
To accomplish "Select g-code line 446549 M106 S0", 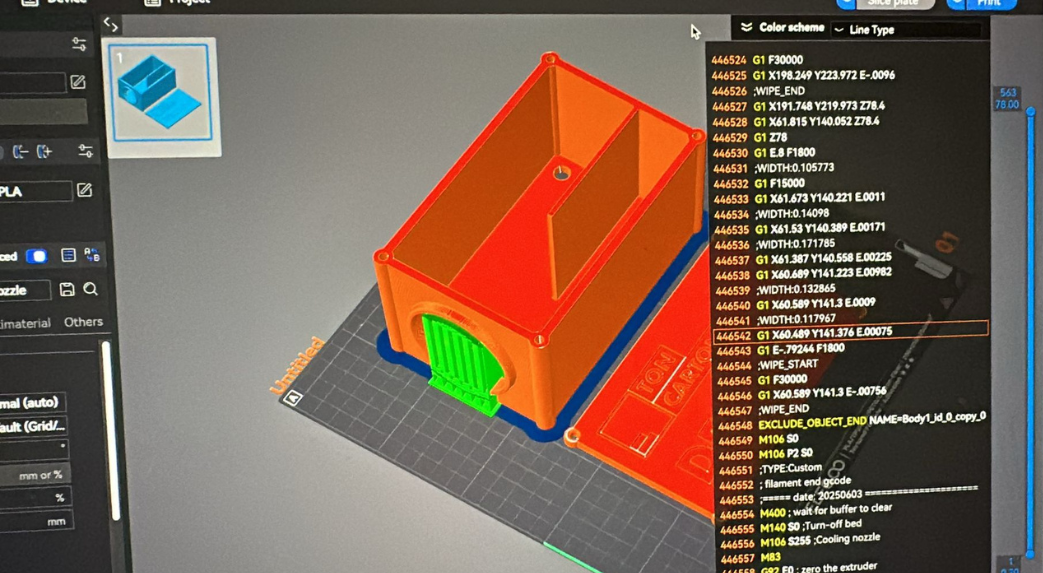I will tap(758, 440).
